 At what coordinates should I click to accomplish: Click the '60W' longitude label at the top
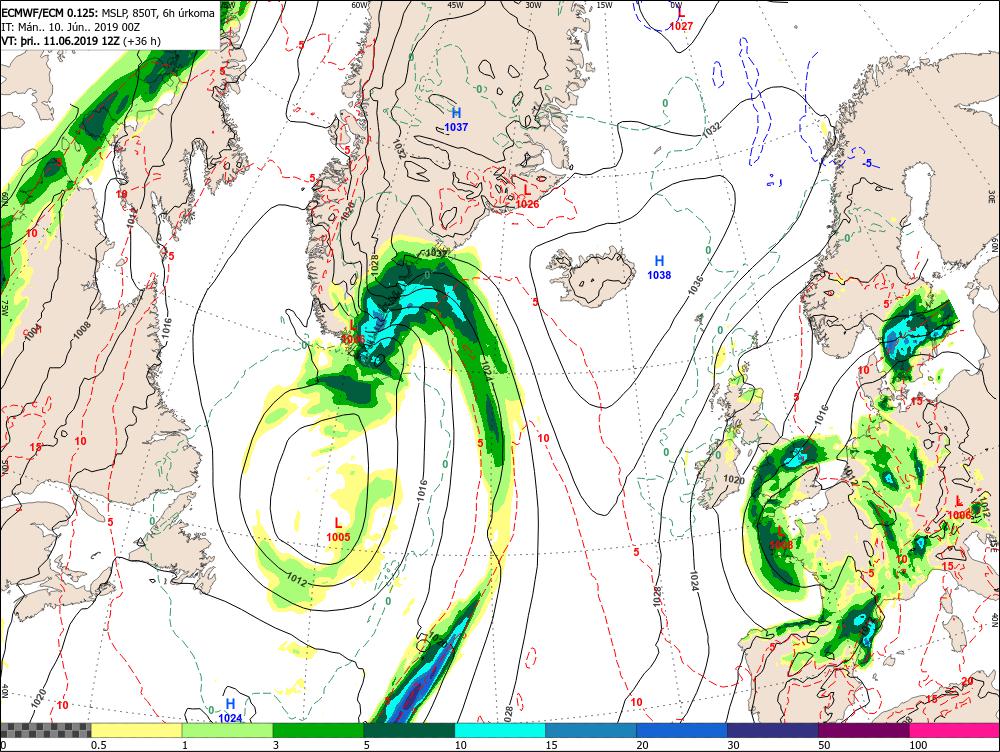[x=360, y=4]
